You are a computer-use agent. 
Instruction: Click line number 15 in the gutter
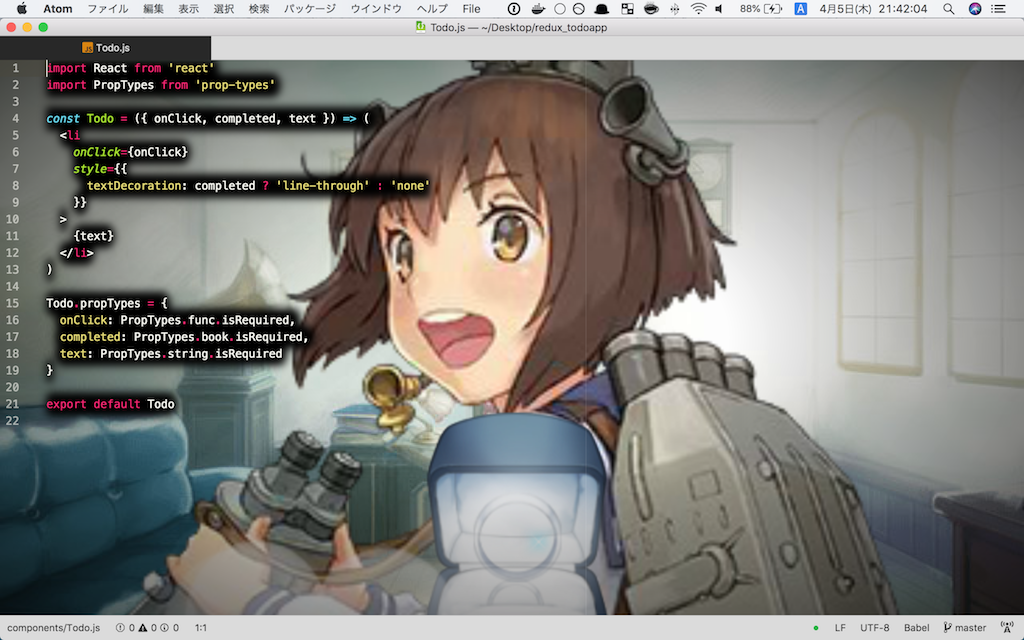[12, 303]
